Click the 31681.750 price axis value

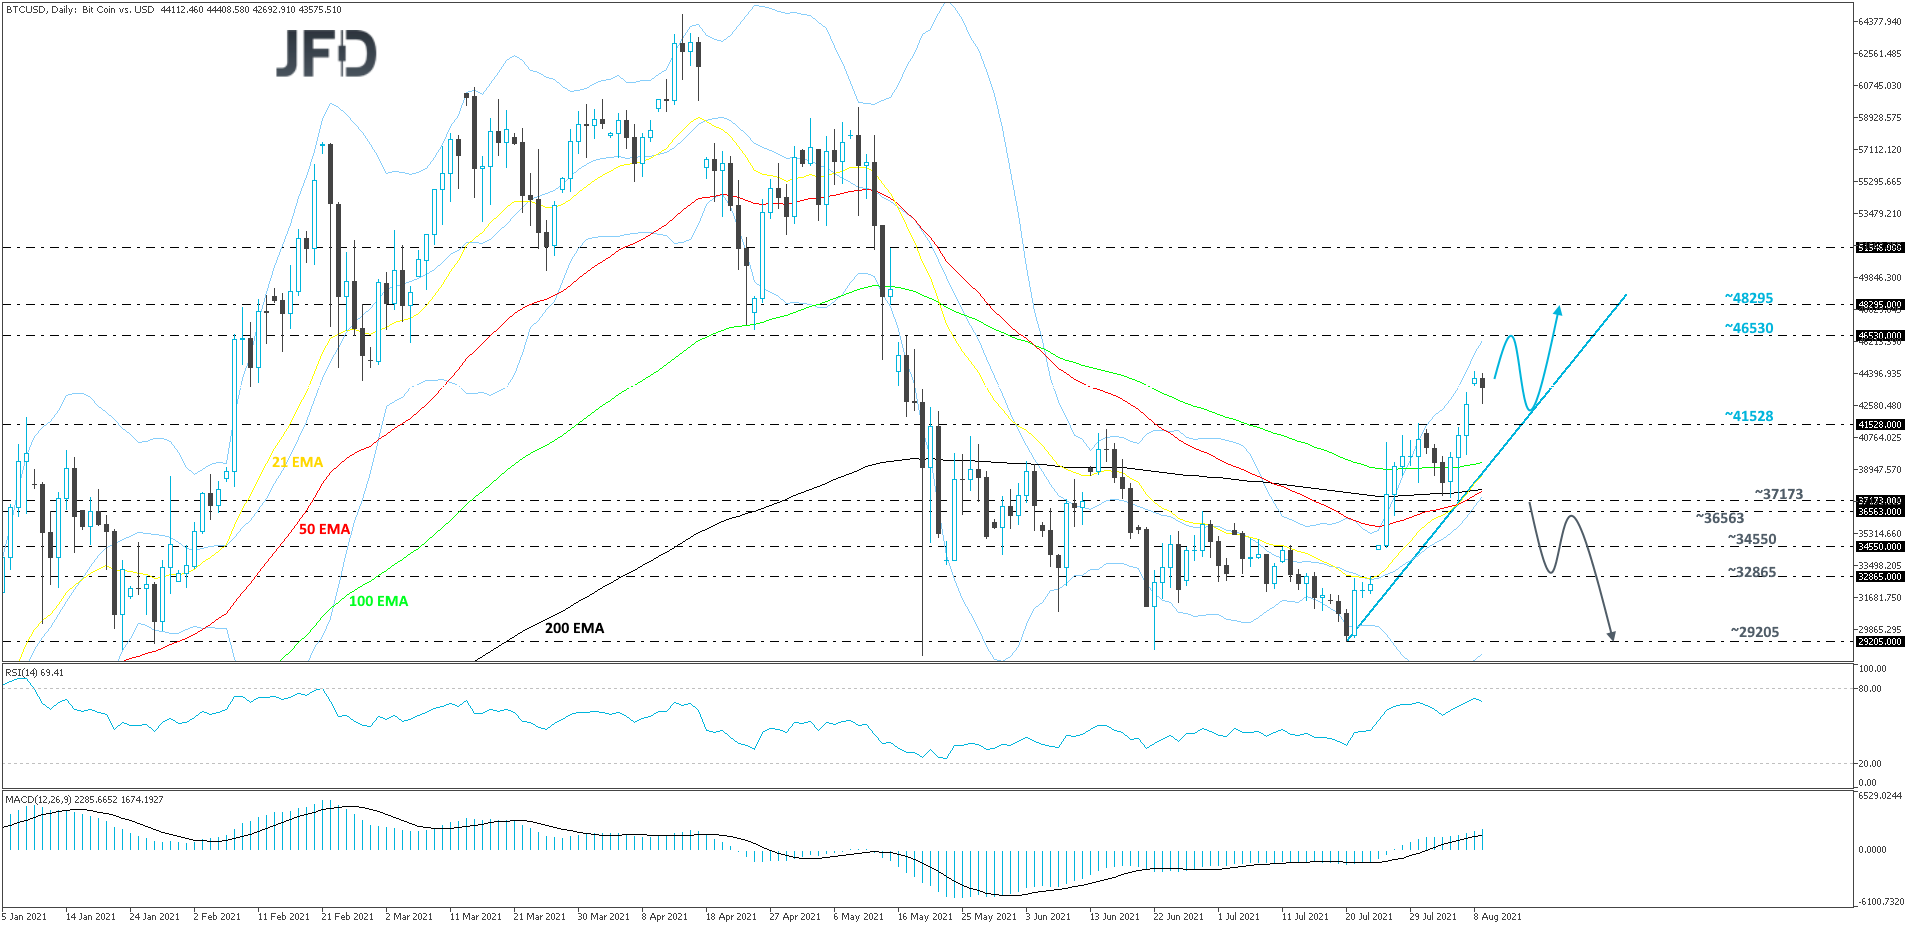point(1880,598)
